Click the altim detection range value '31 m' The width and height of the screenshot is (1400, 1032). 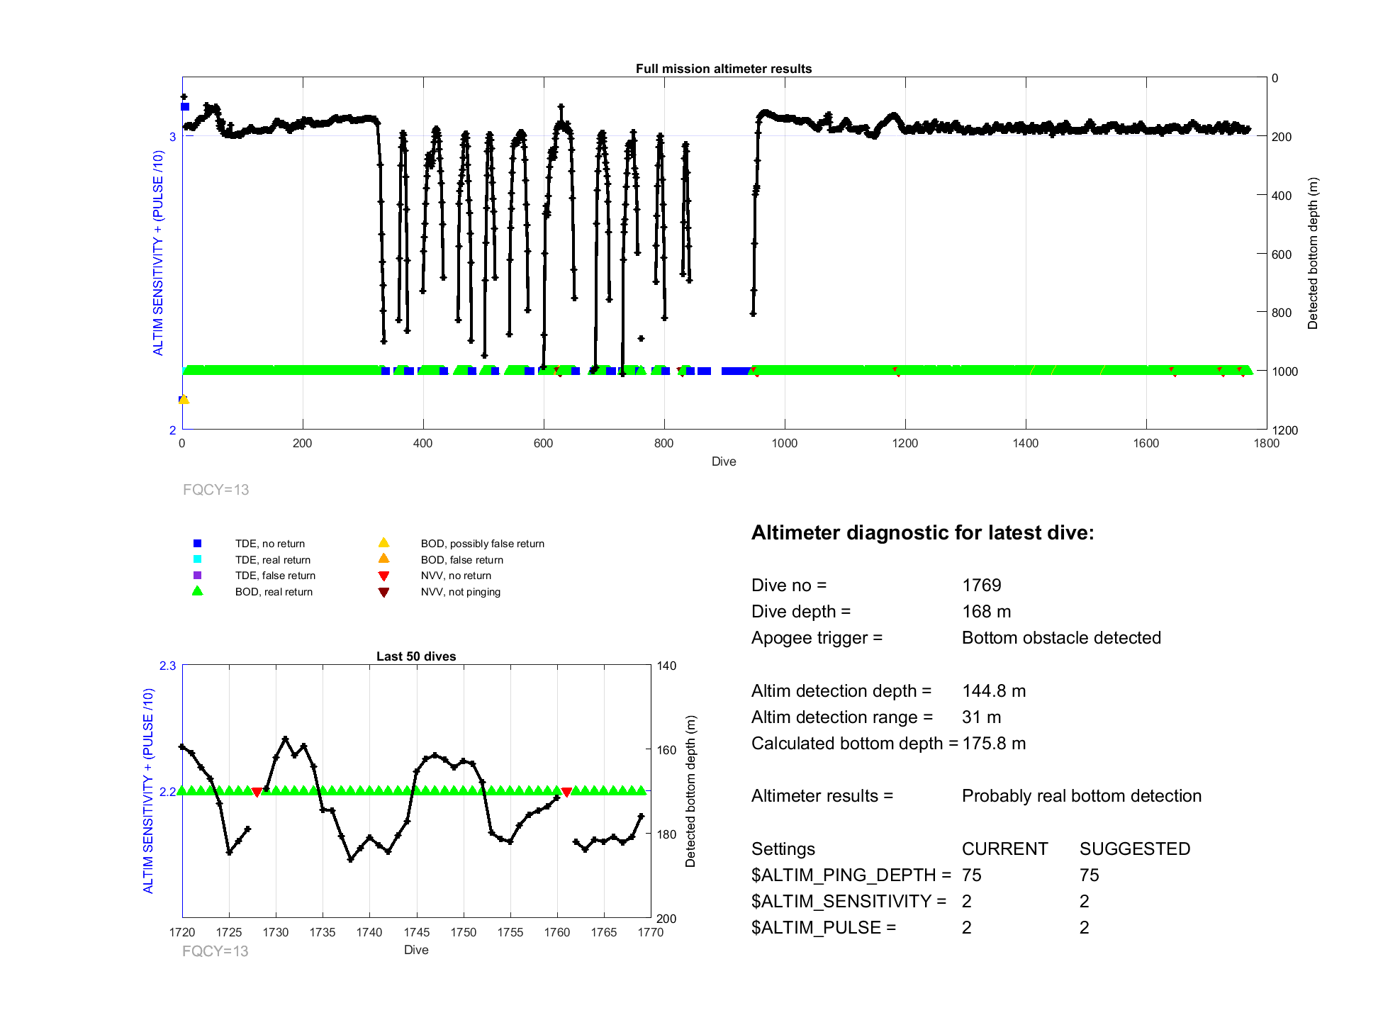coord(981,717)
